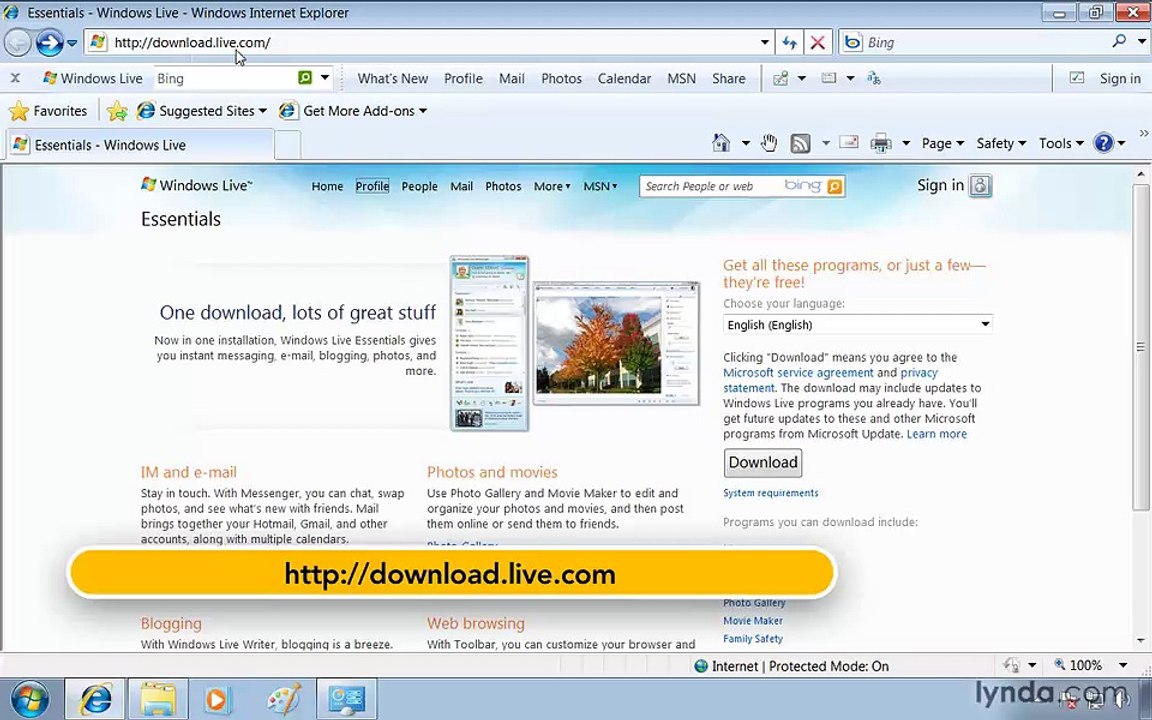Open Windows Media Player from the taskbar
This screenshot has height=720, width=1152.
click(x=218, y=698)
